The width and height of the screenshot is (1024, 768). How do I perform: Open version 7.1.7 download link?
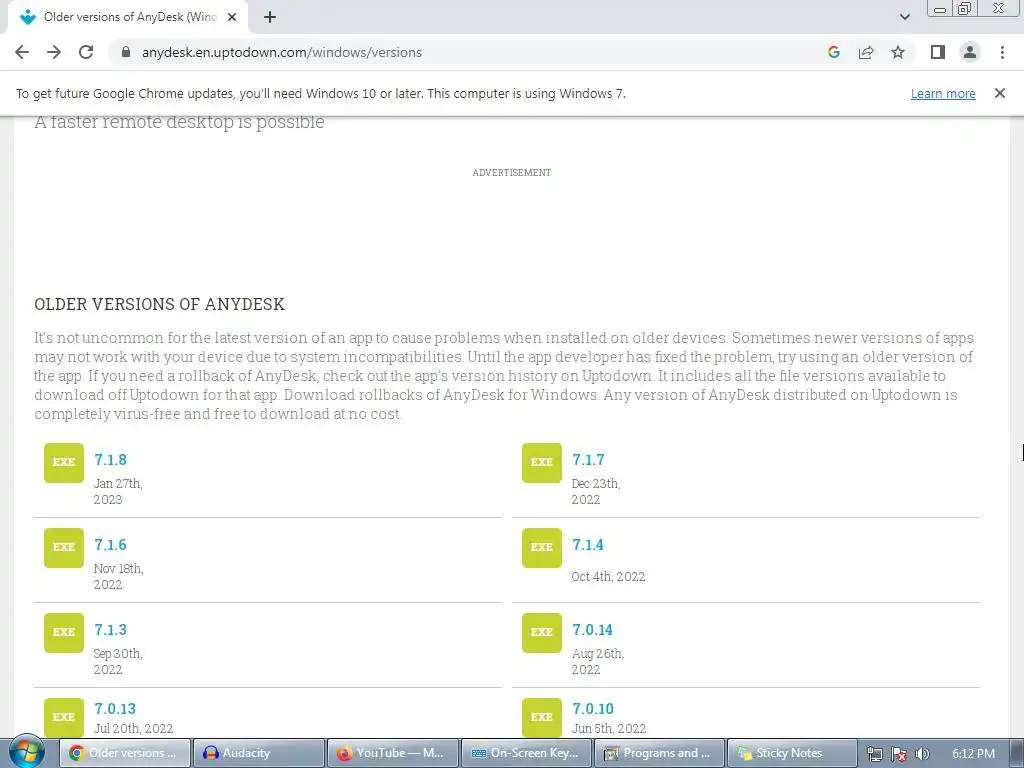click(x=588, y=460)
